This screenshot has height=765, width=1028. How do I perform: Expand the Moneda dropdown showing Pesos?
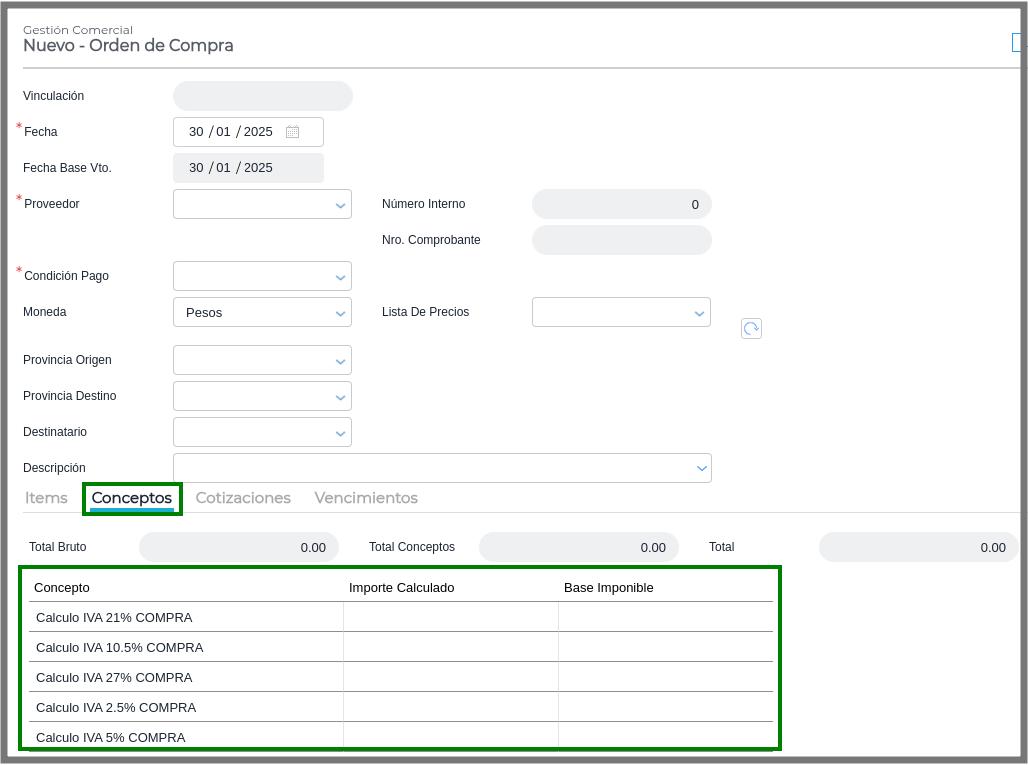[340, 313]
